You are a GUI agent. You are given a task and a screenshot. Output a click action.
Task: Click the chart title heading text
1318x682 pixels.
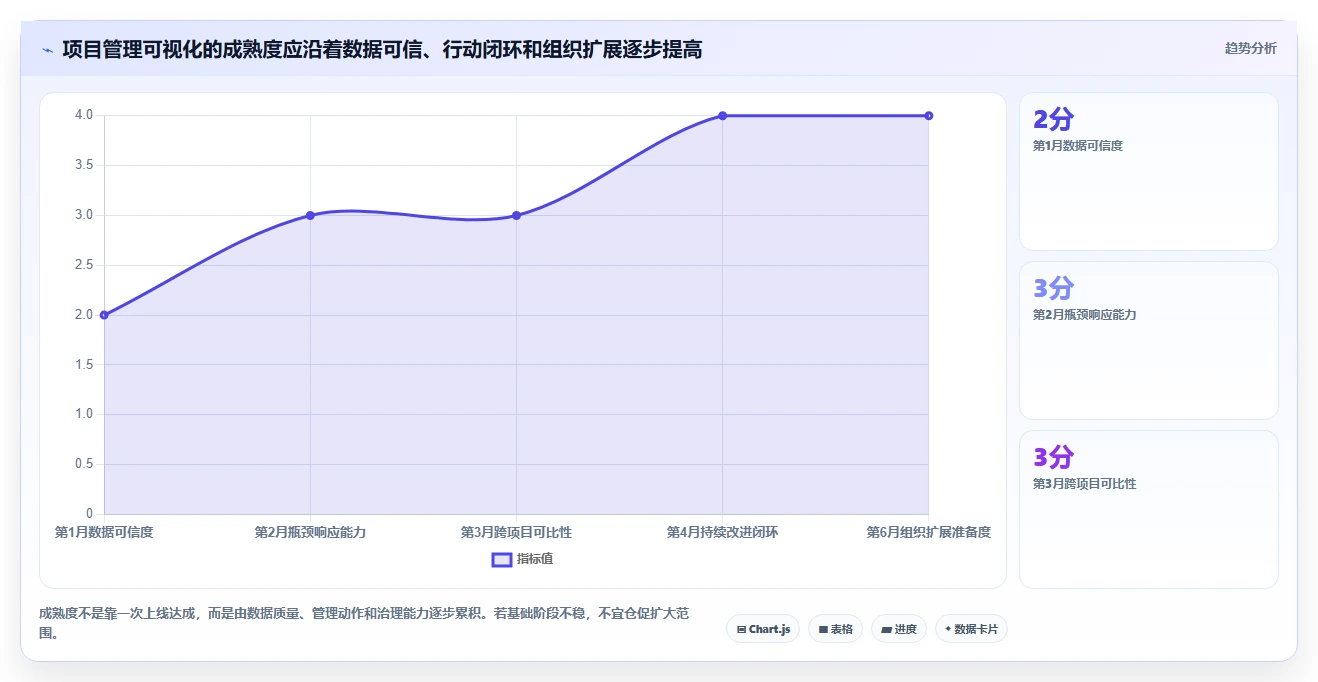point(382,49)
